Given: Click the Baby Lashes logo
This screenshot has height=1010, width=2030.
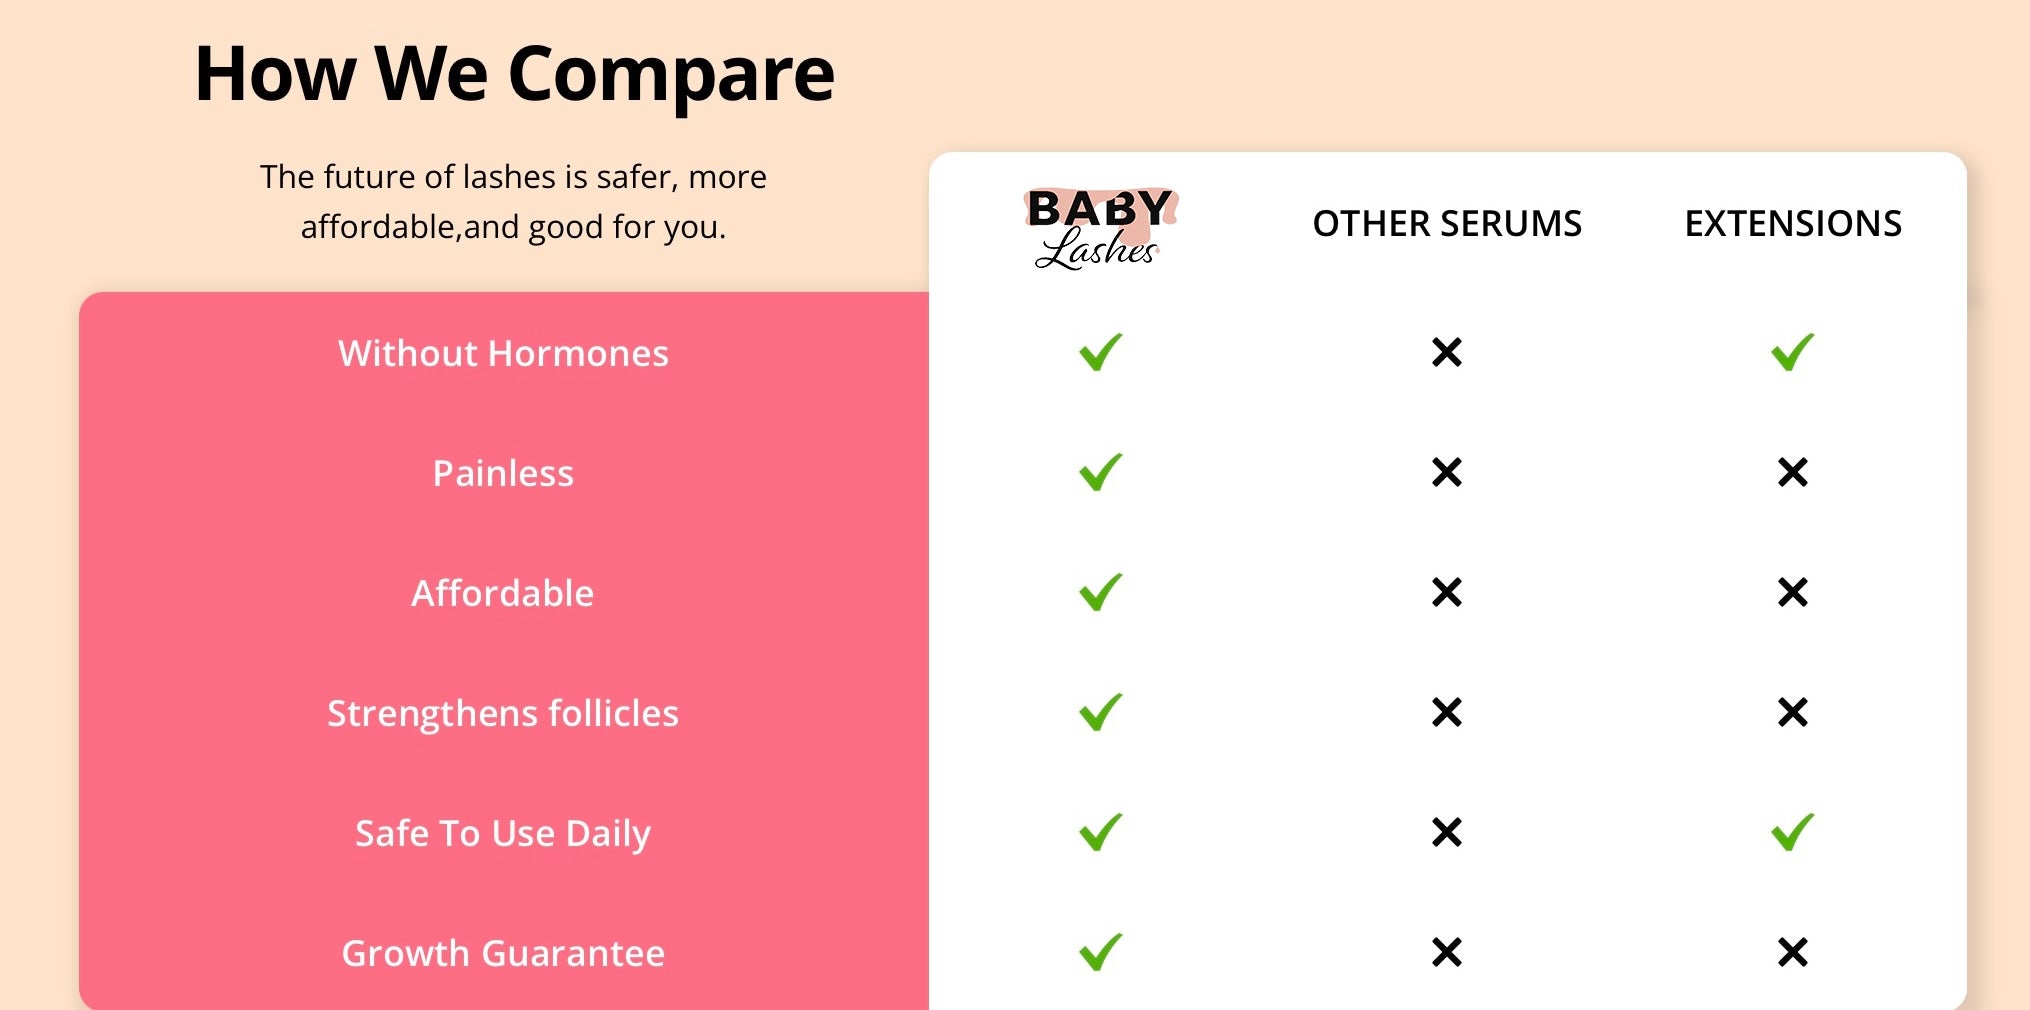Looking at the screenshot, I should [x=1100, y=228].
